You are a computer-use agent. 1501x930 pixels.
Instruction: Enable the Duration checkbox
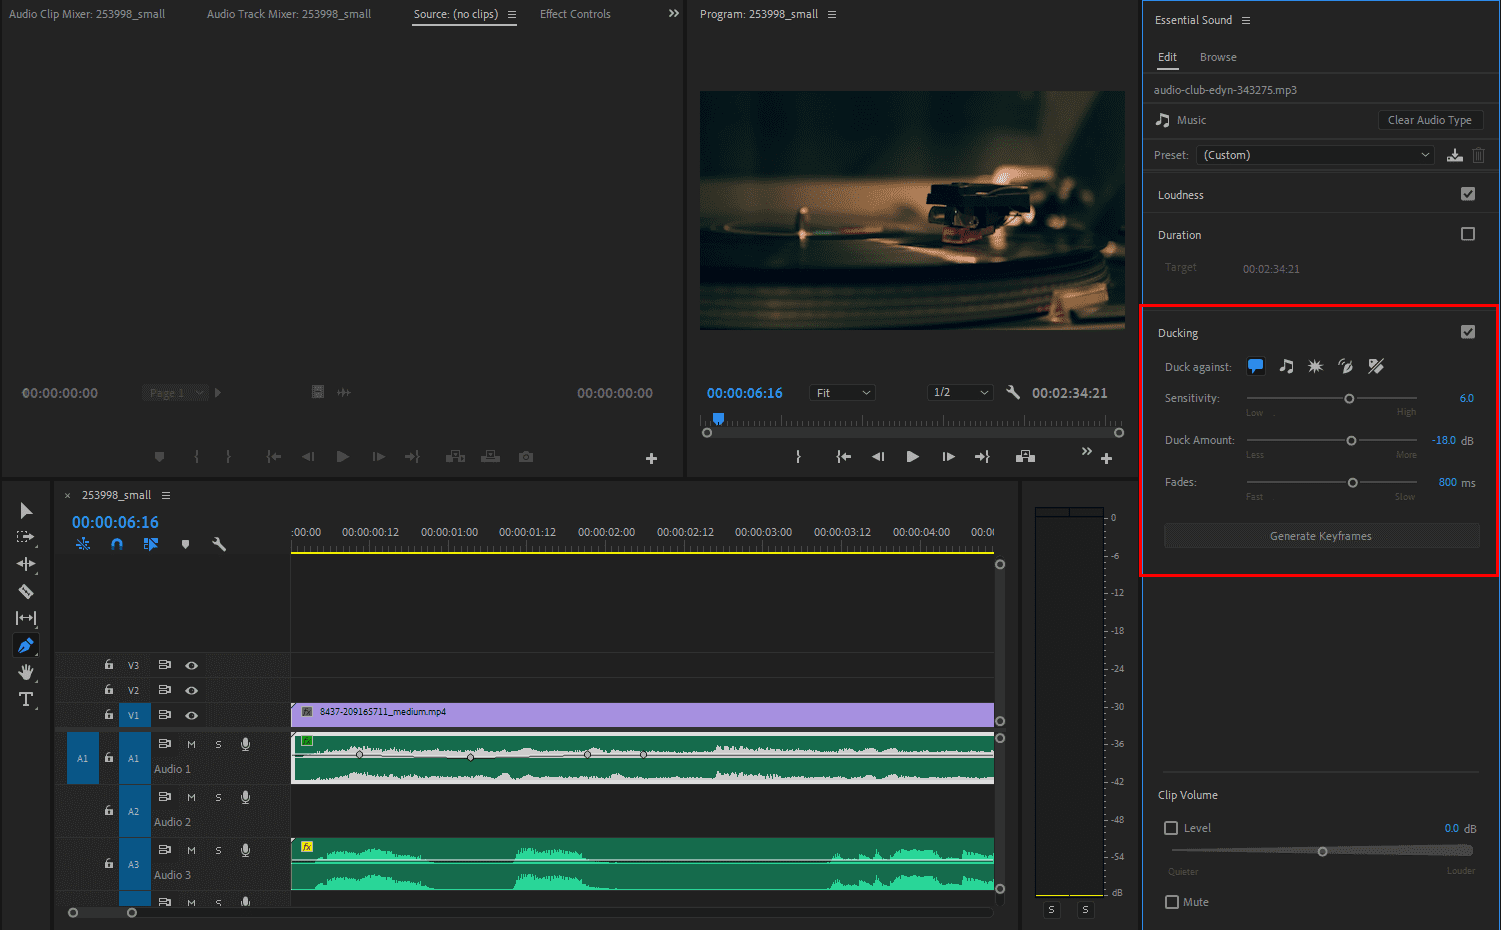(1468, 233)
